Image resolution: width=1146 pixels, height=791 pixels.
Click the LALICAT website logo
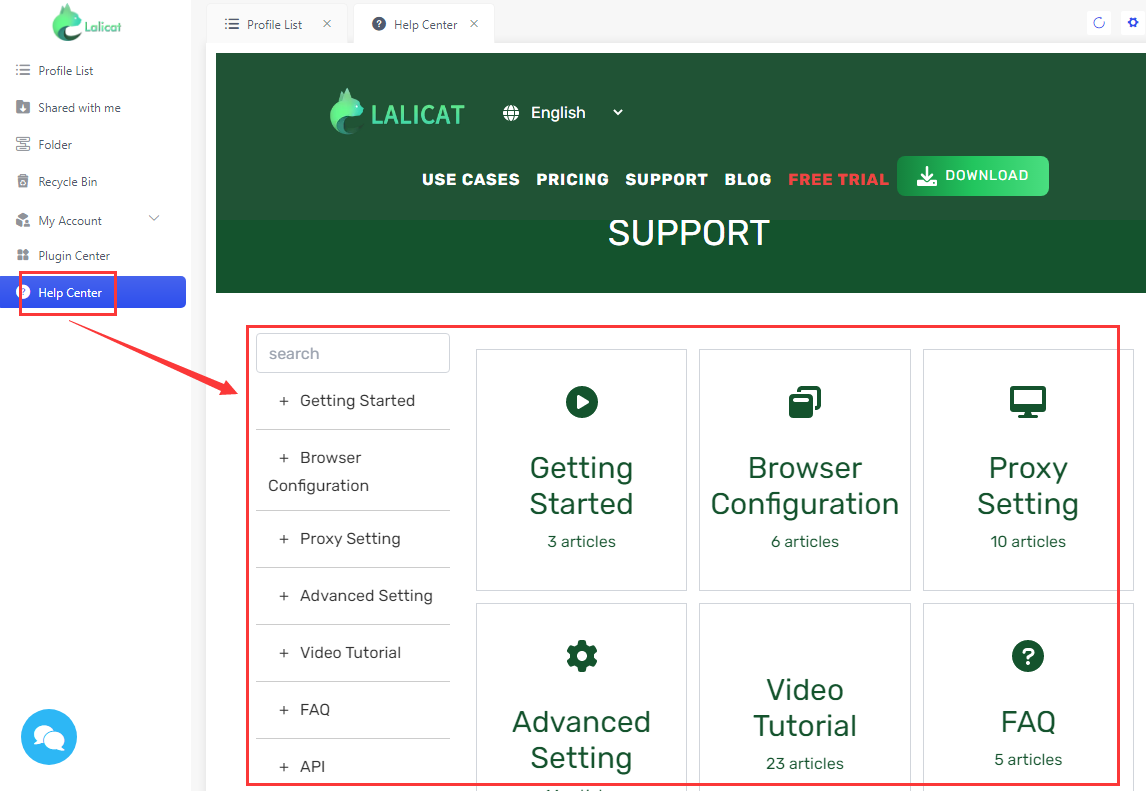click(x=397, y=112)
